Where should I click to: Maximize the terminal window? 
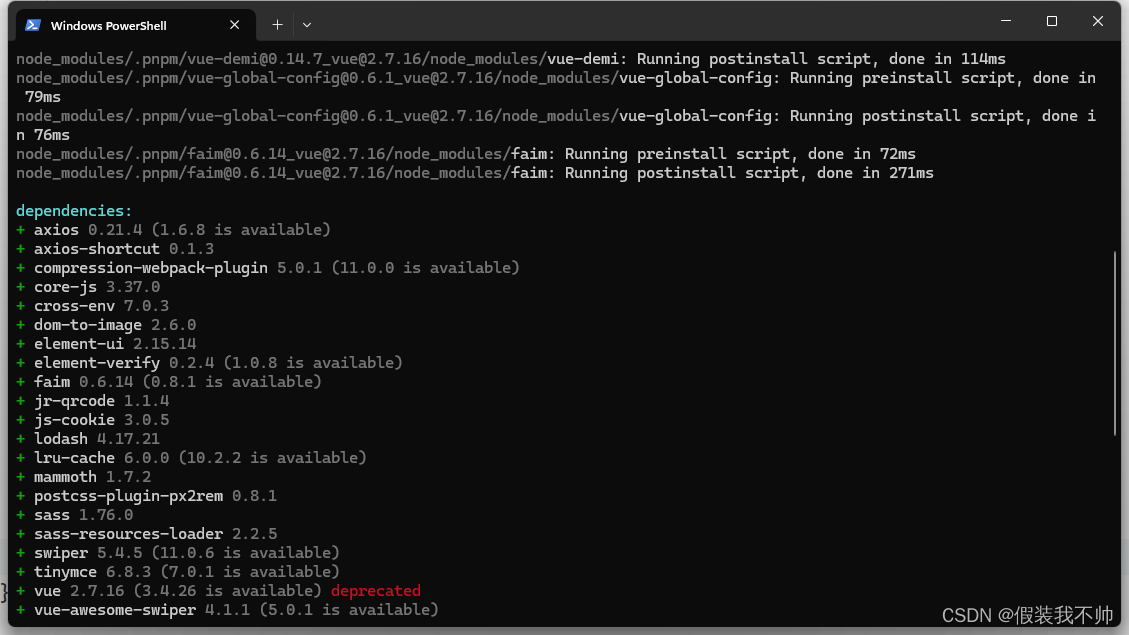pos(1052,21)
